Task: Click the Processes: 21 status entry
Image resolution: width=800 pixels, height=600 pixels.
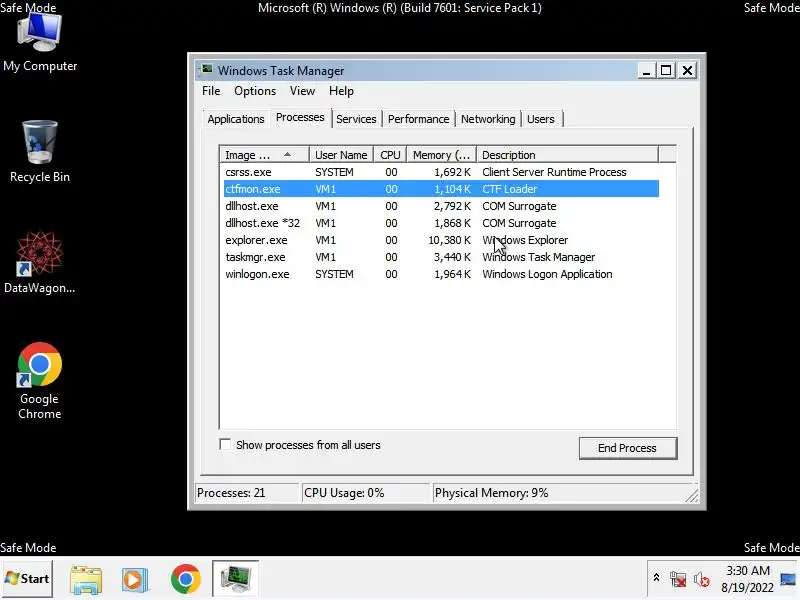Action: (247, 493)
